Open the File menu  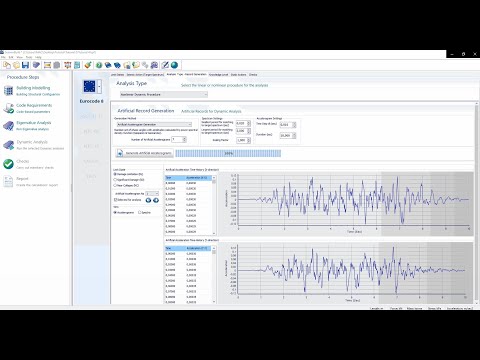3,57
